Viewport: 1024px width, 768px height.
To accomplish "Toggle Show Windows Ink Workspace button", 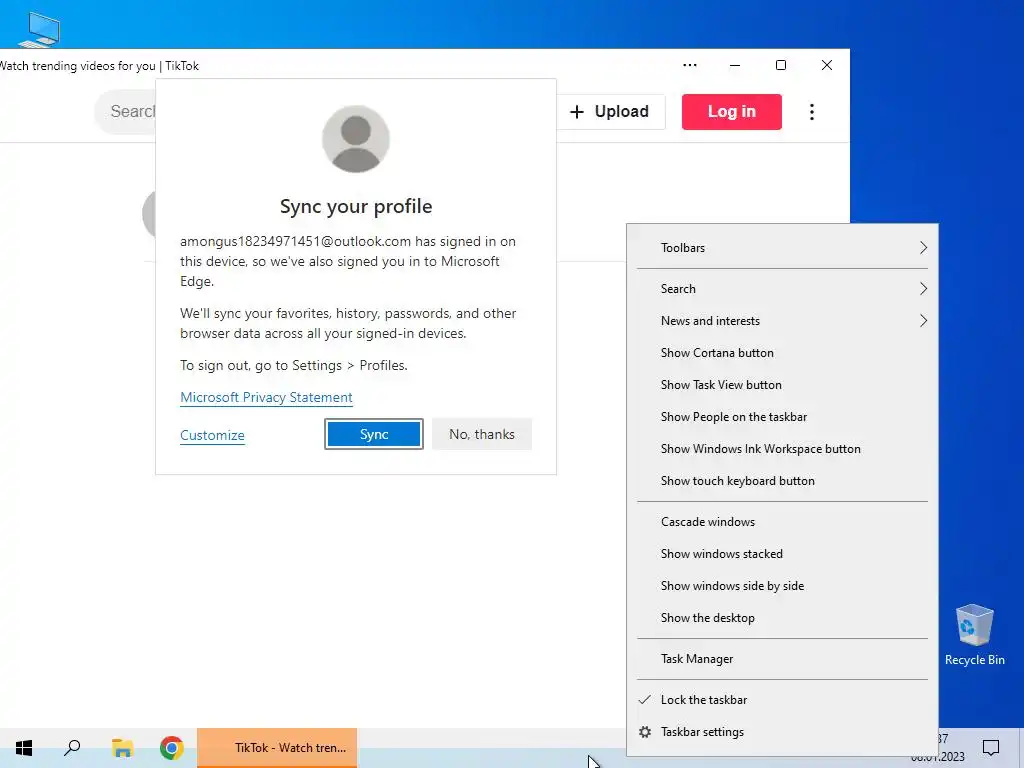I will [782, 449].
